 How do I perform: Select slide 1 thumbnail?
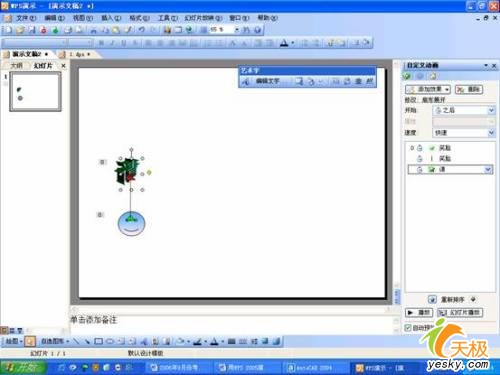click(35, 91)
